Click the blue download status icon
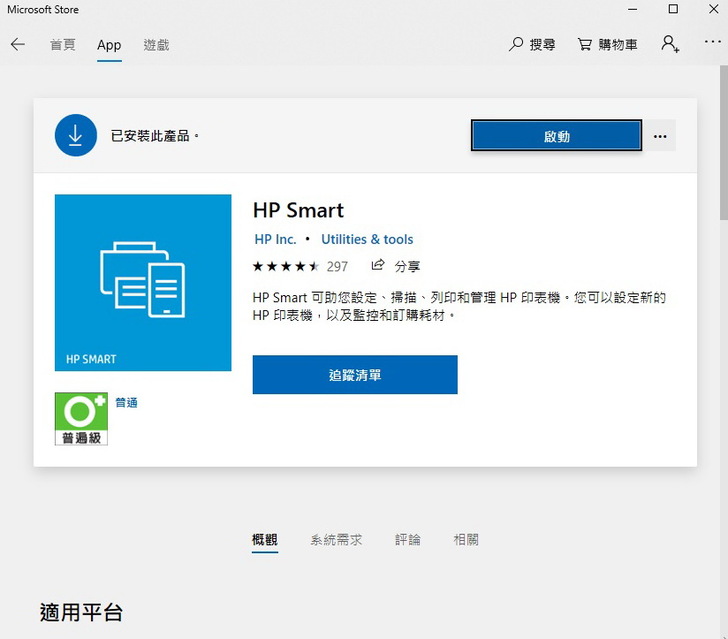This screenshot has width=728, height=639. coord(76,135)
